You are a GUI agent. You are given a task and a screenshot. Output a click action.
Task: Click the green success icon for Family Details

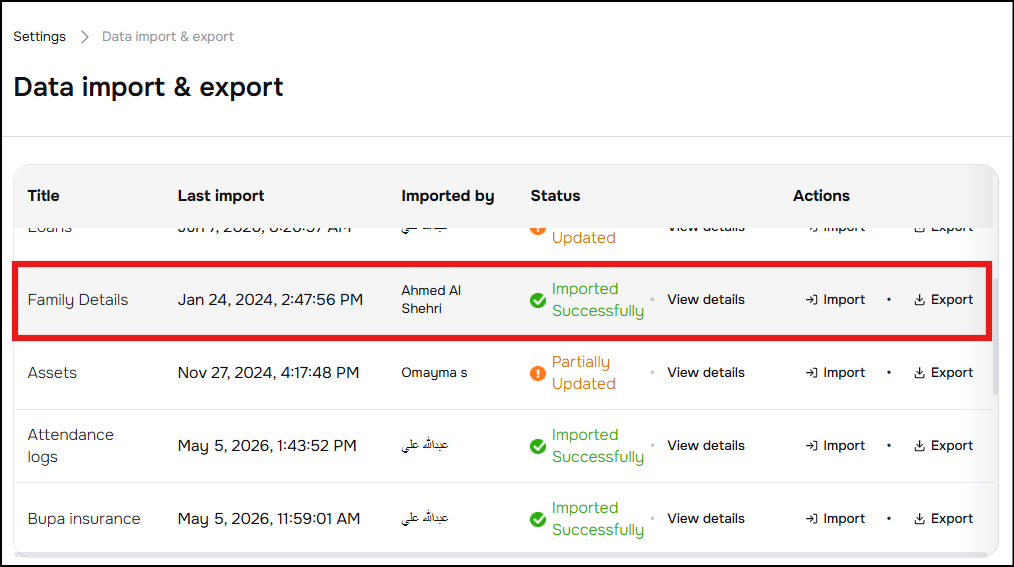click(x=537, y=301)
